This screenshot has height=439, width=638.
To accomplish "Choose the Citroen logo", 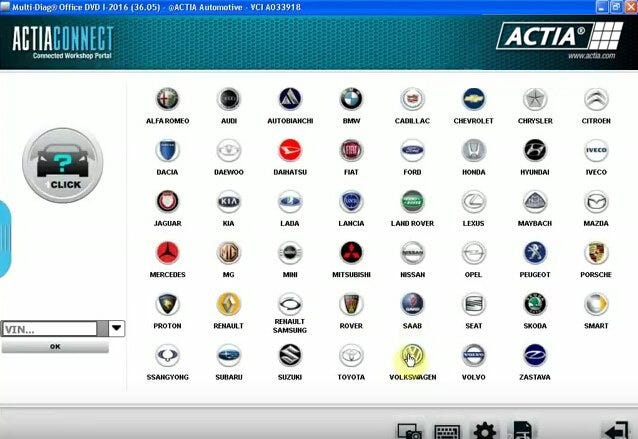I will click(596, 99).
